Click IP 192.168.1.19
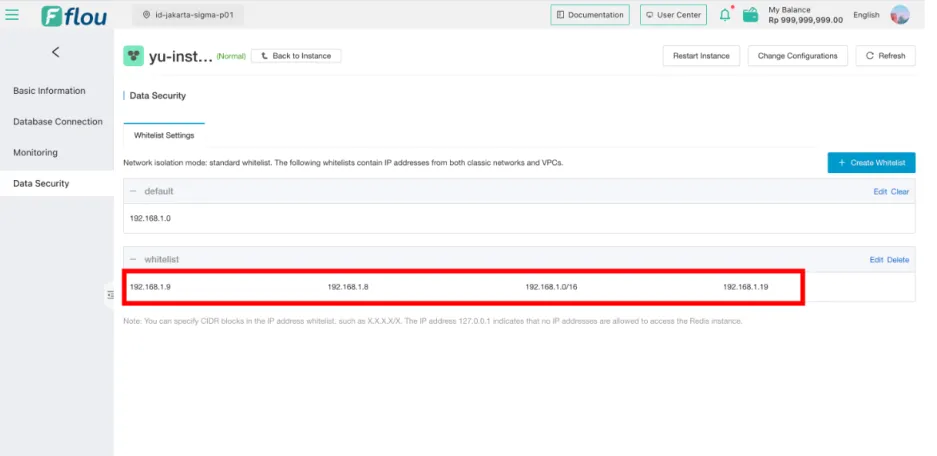Image resolution: width=937 pixels, height=456 pixels. point(745,287)
